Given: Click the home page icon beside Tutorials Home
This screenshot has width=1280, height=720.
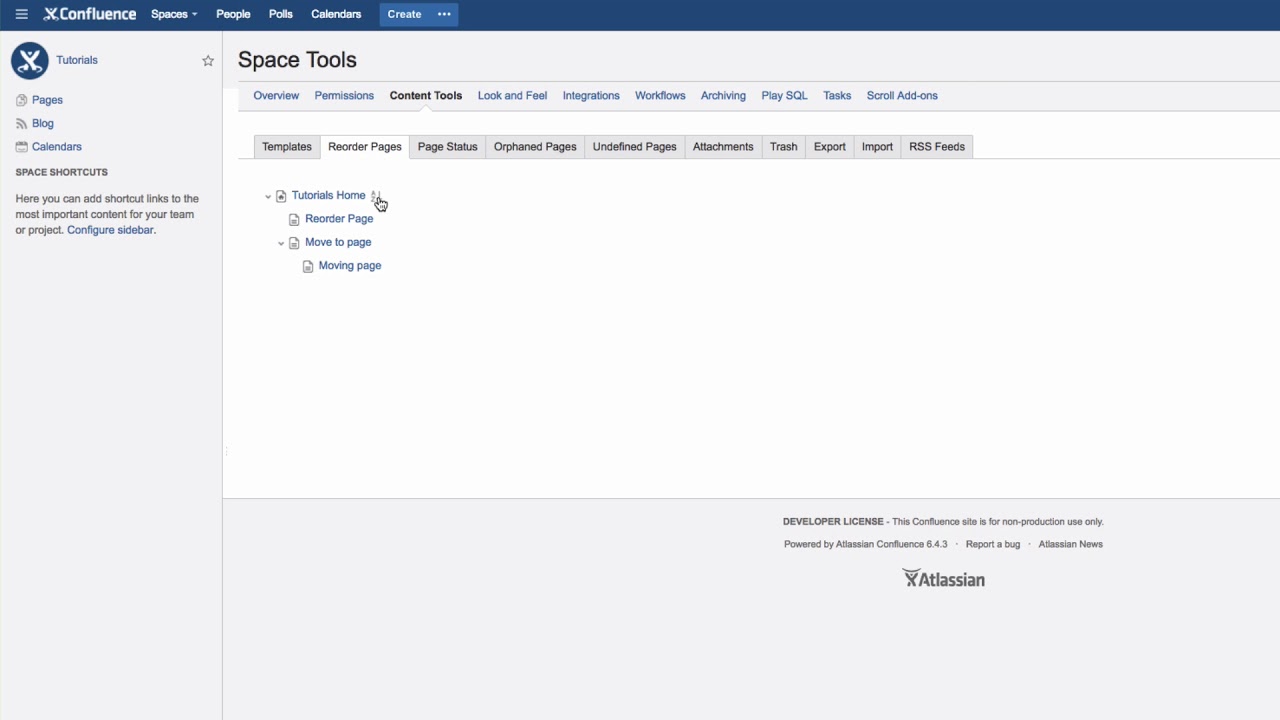Looking at the screenshot, I should click(x=281, y=196).
